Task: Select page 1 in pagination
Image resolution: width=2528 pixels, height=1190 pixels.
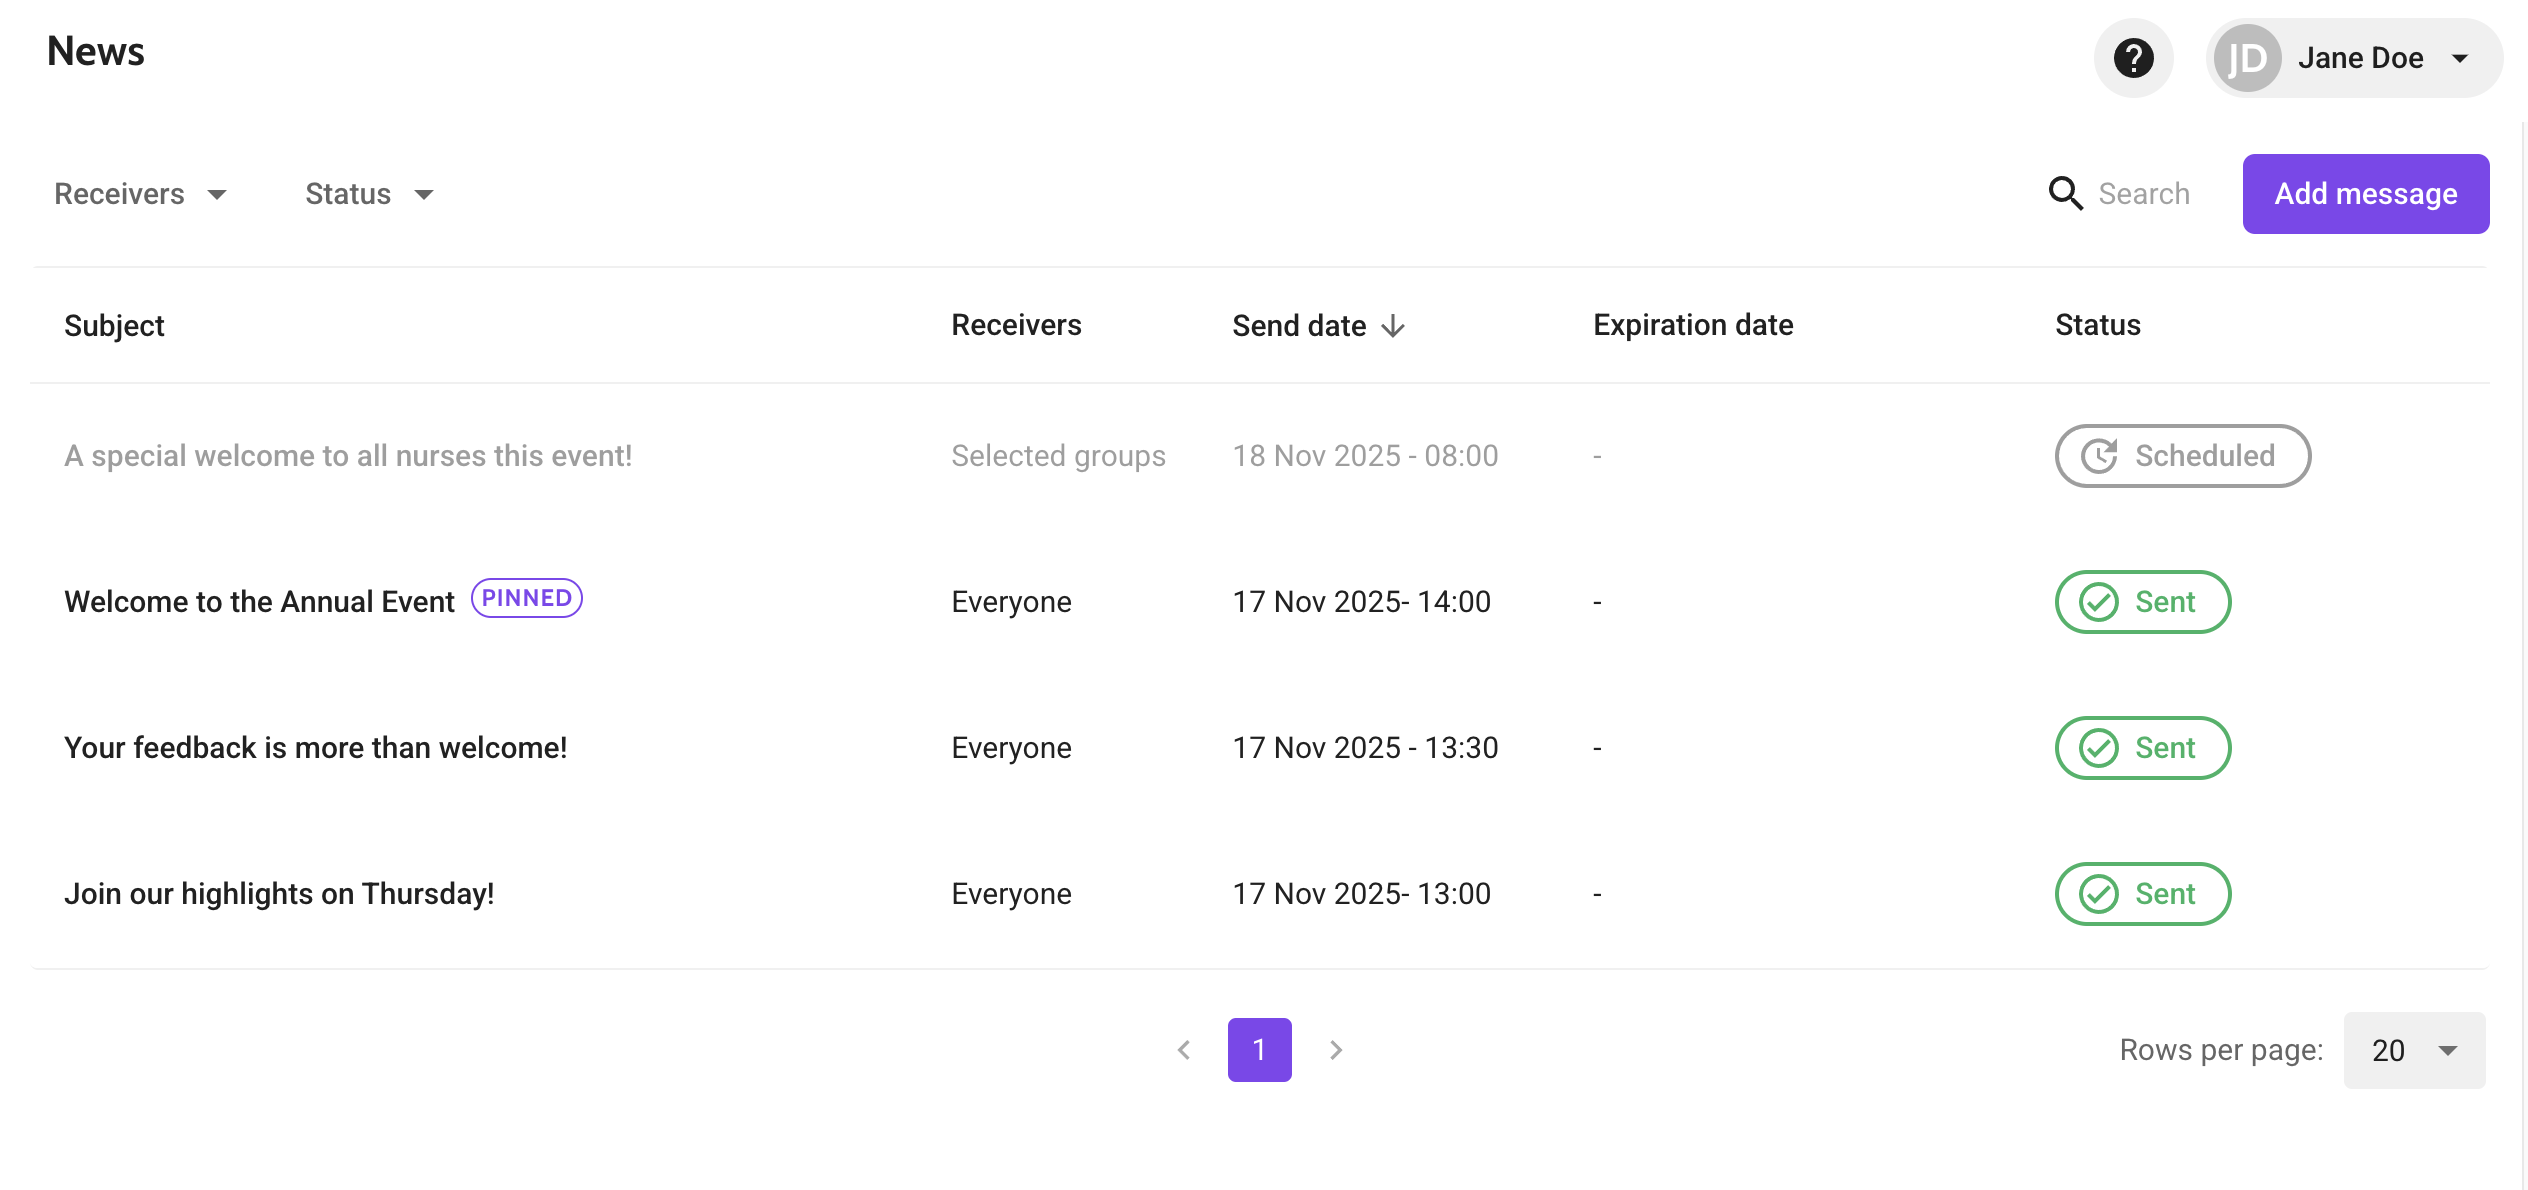Action: (1259, 1050)
